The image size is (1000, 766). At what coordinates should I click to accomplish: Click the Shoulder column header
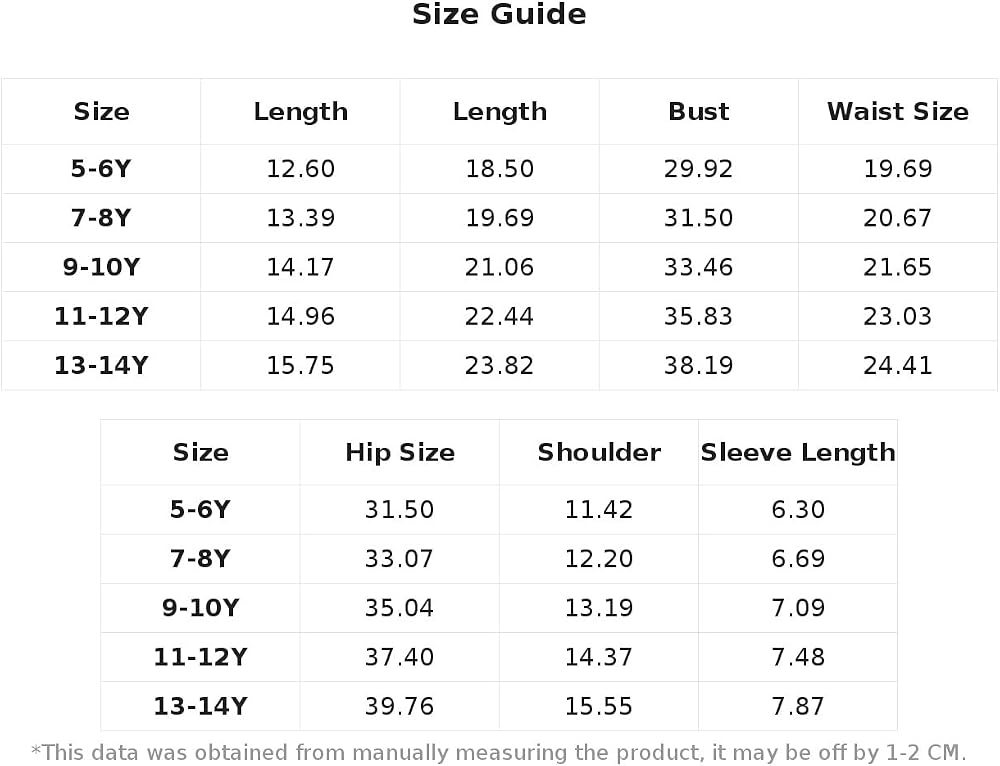coord(599,452)
